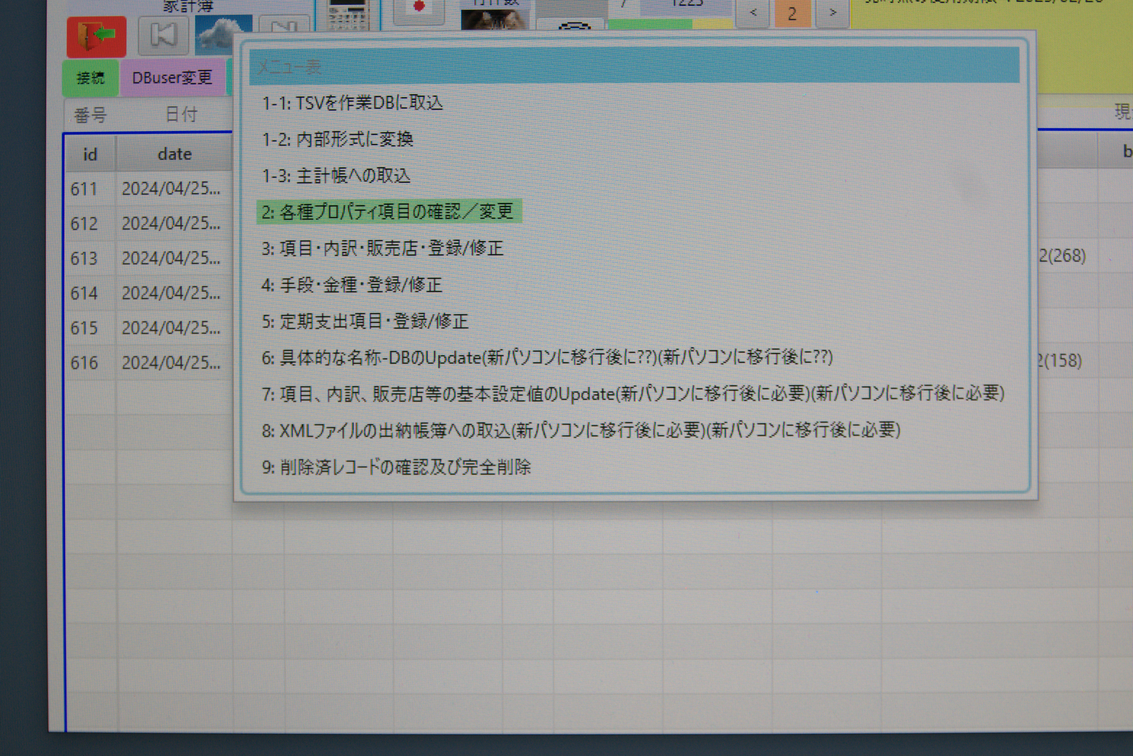The height and width of the screenshot is (756, 1133).
Task: Open menu 3: 項目・内訳・販売店・登録/修正
Action: coord(382,248)
